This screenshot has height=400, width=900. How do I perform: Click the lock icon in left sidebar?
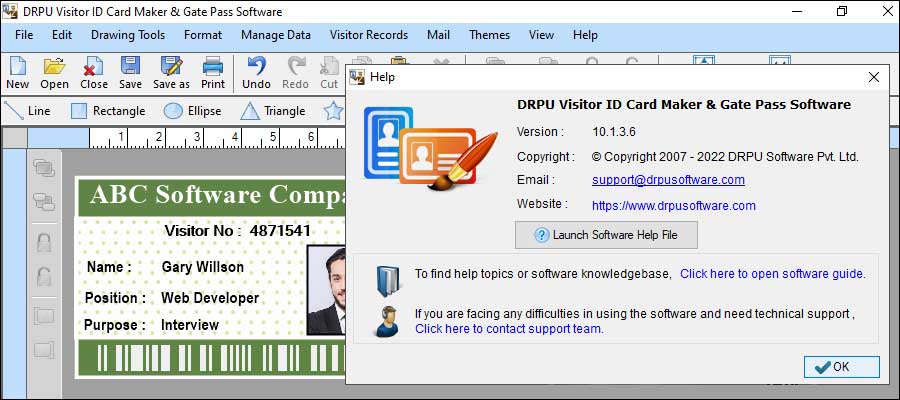[44, 242]
